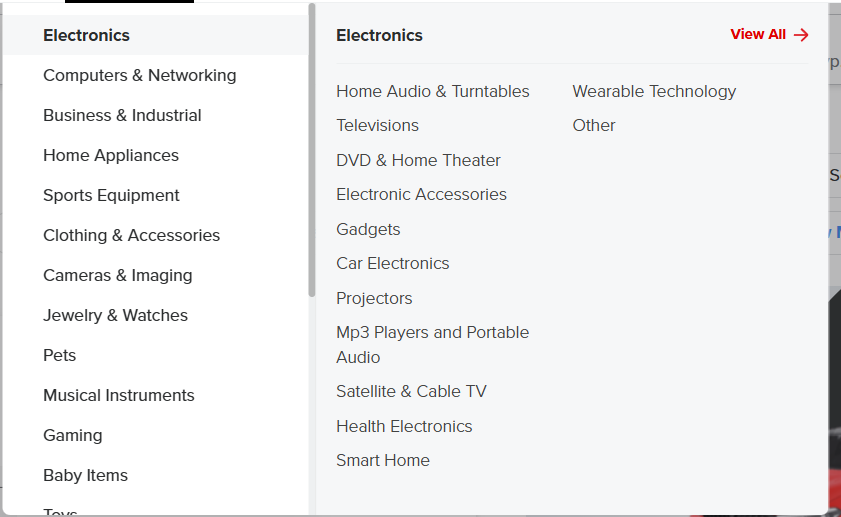Click the View All arrow icon
This screenshot has height=517, width=841.
801,35
